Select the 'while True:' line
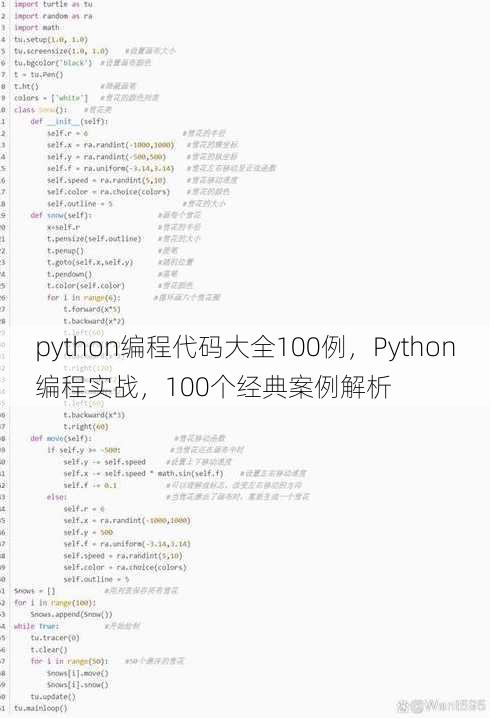490x718 pixels. 36,626
